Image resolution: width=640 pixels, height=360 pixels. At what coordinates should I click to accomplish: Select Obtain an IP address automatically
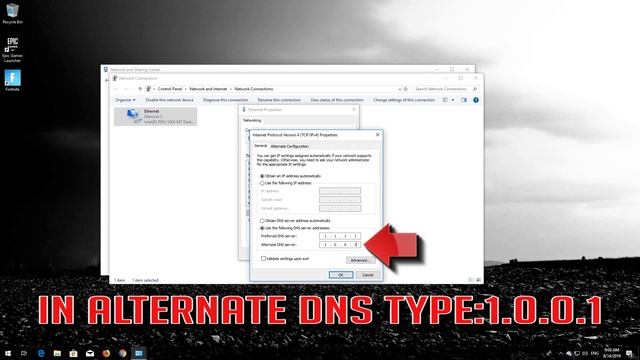pos(262,176)
